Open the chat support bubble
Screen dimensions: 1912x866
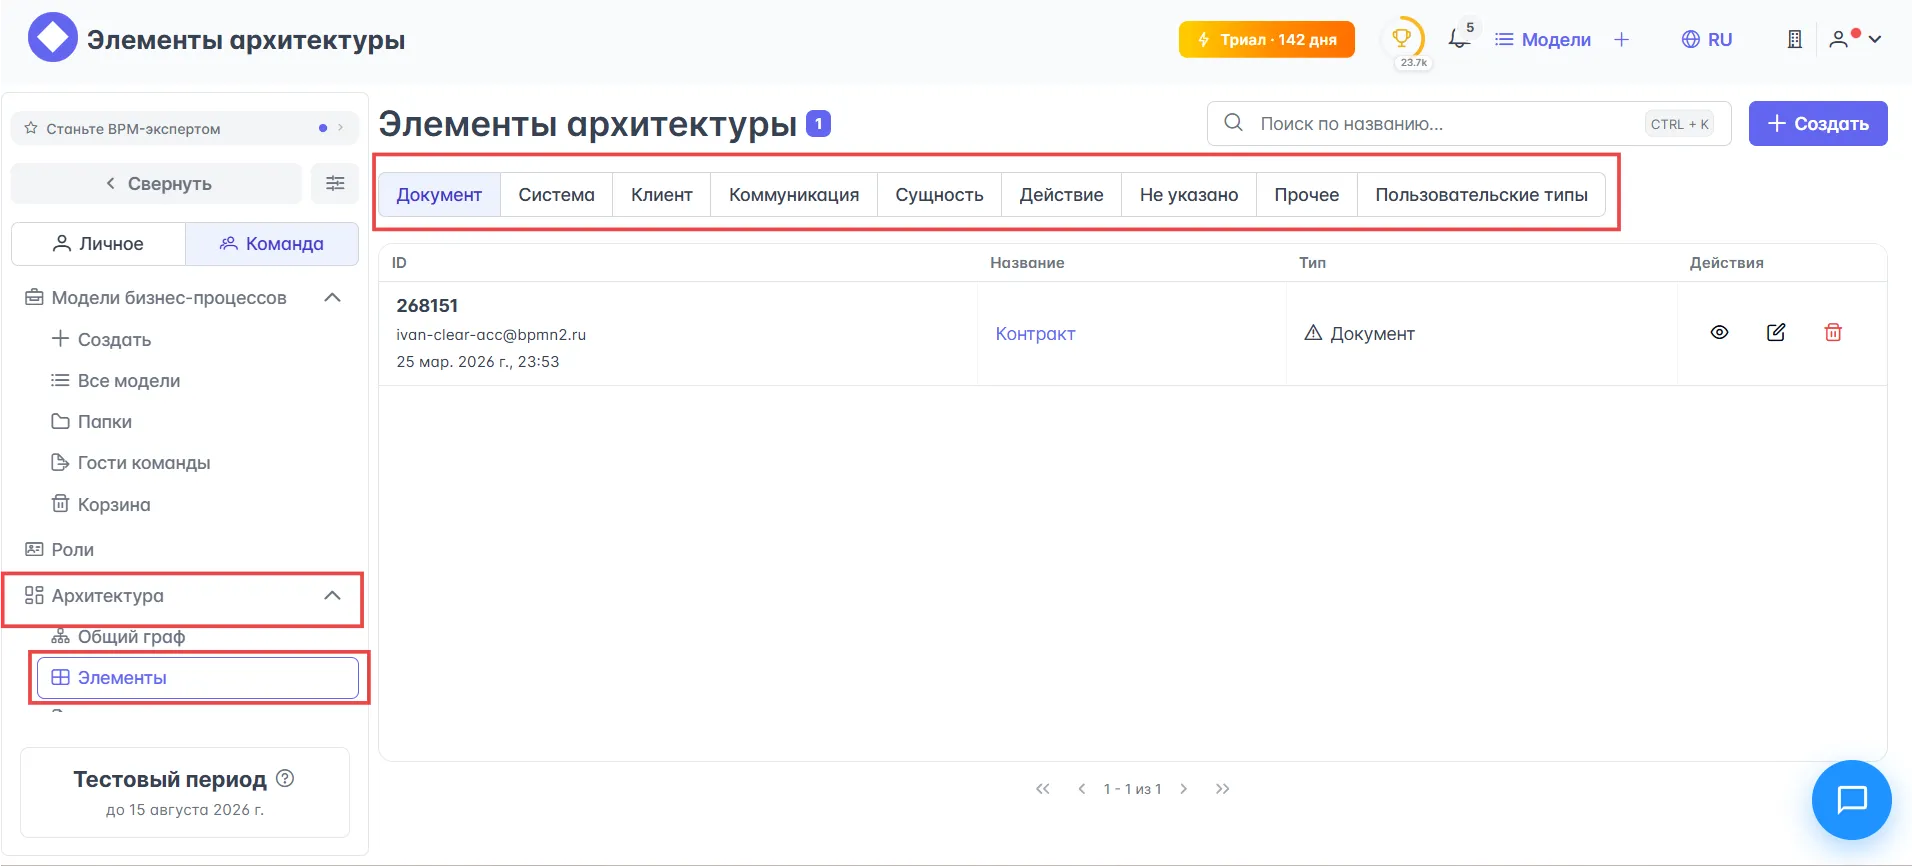[x=1851, y=800]
